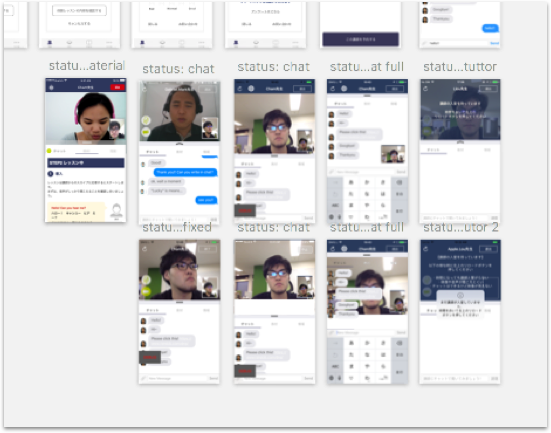Click message input field in "statu...fixed" artboard
551x433 pixels.
point(177,379)
